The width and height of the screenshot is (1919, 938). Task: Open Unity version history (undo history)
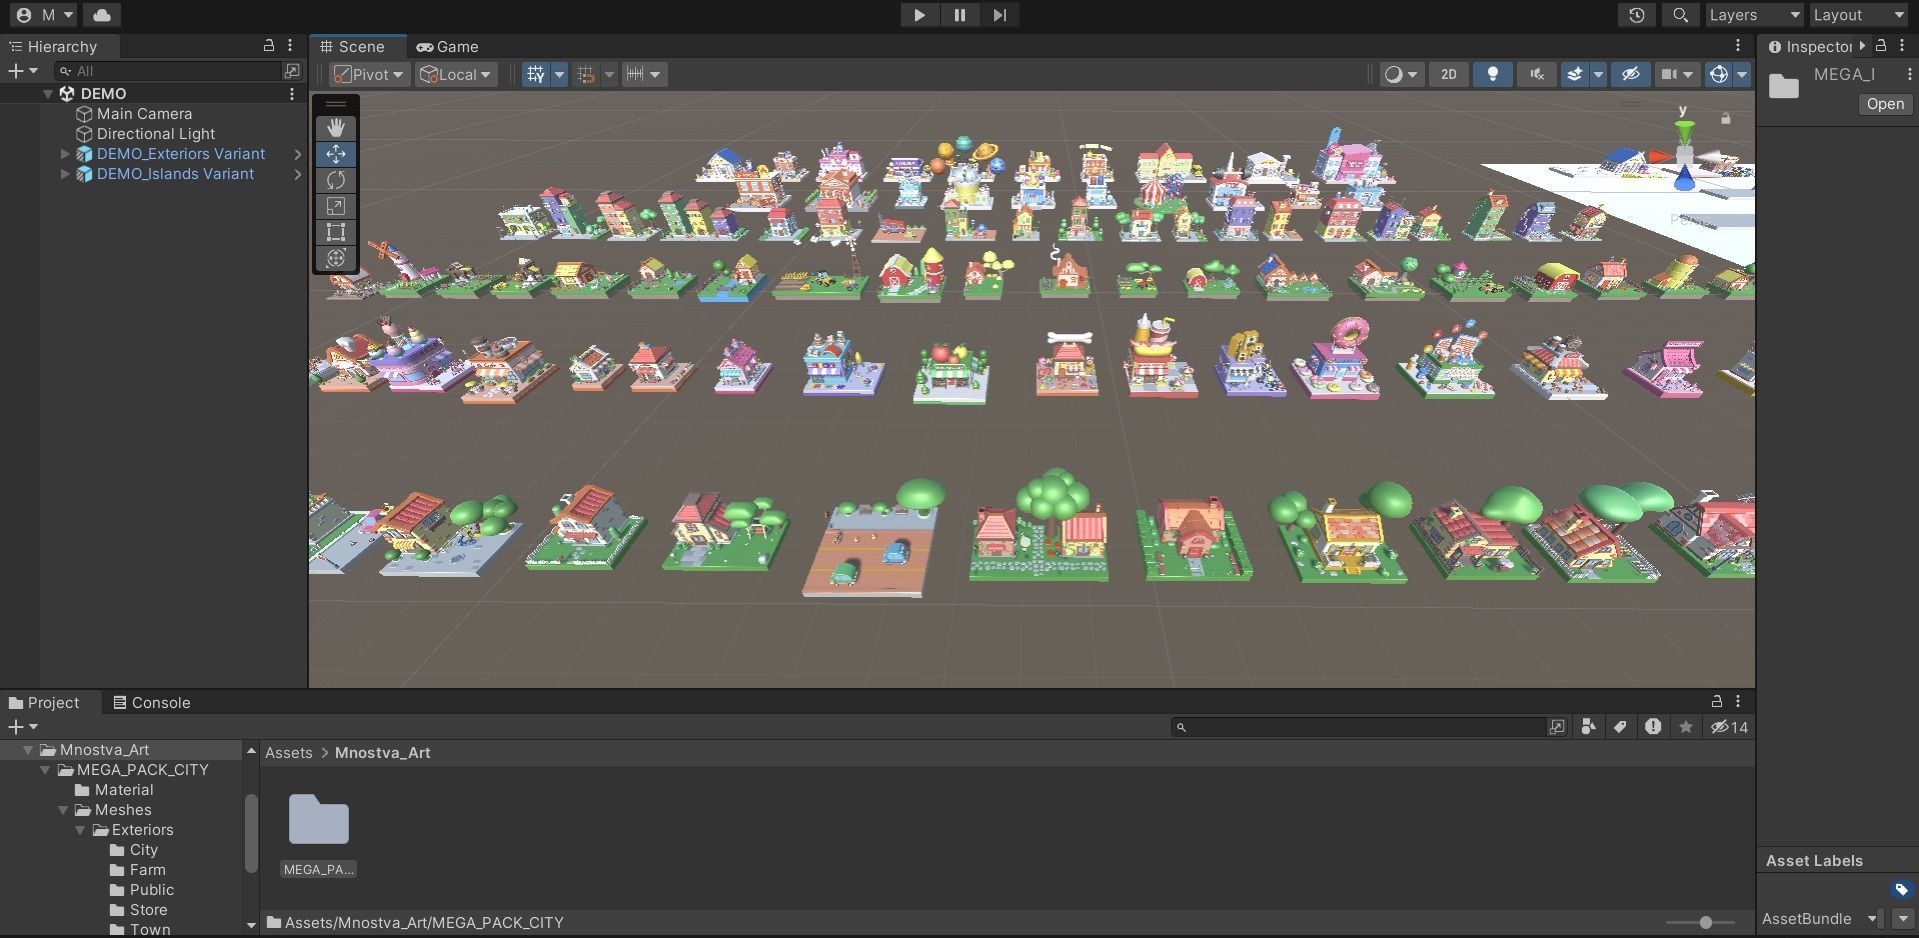tap(1636, 15)
